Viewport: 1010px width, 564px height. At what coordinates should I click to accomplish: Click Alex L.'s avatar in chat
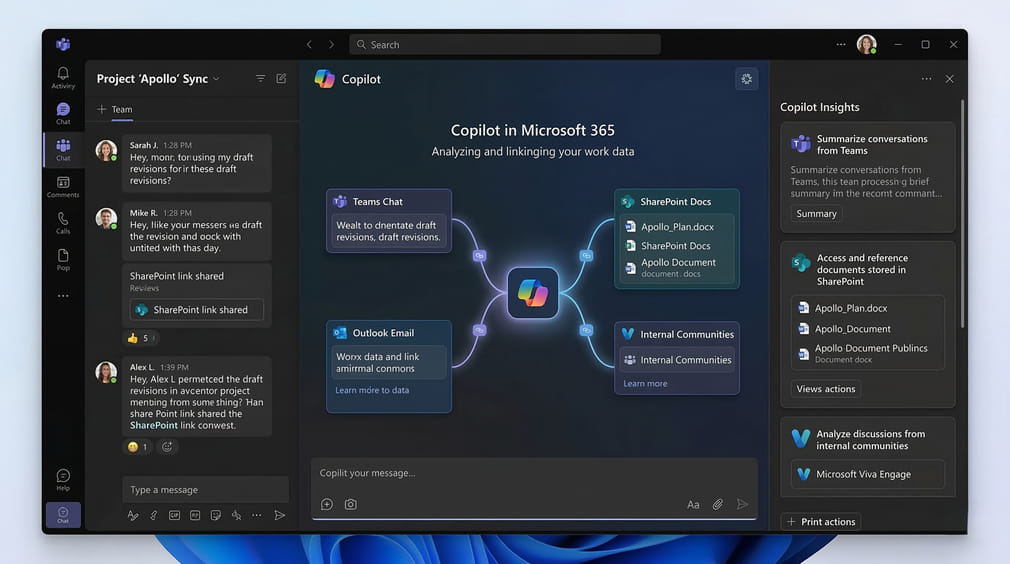[x=106, y=372]
